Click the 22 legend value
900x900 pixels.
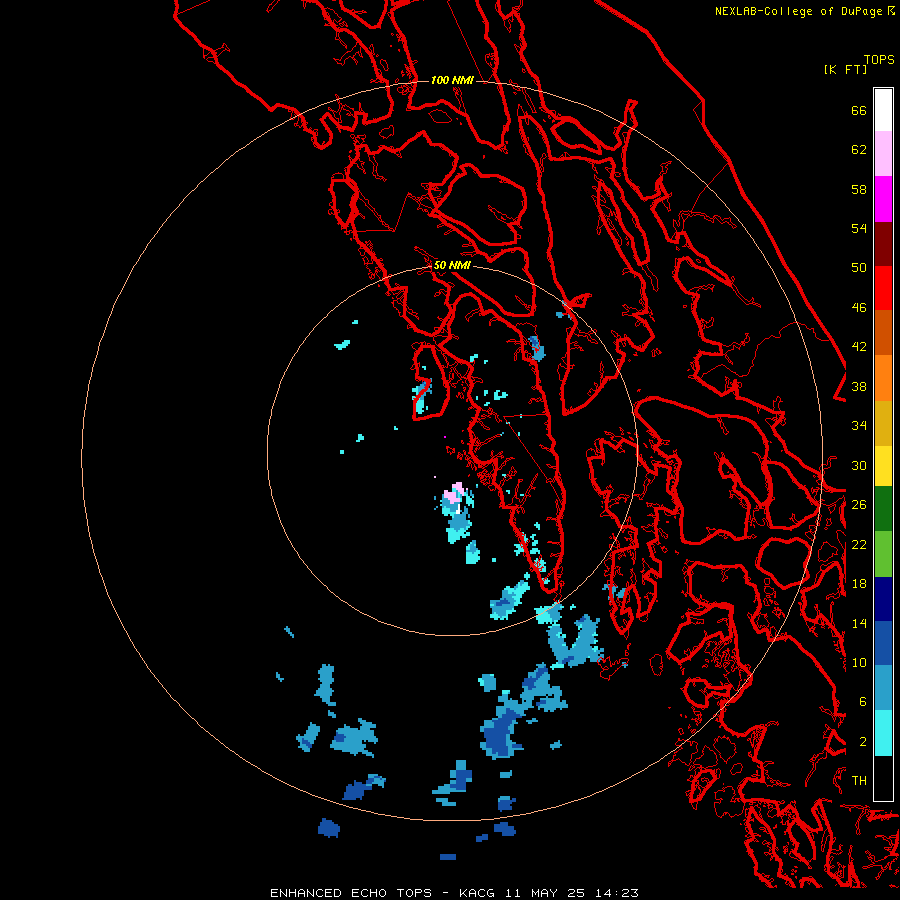pos(859,545)
